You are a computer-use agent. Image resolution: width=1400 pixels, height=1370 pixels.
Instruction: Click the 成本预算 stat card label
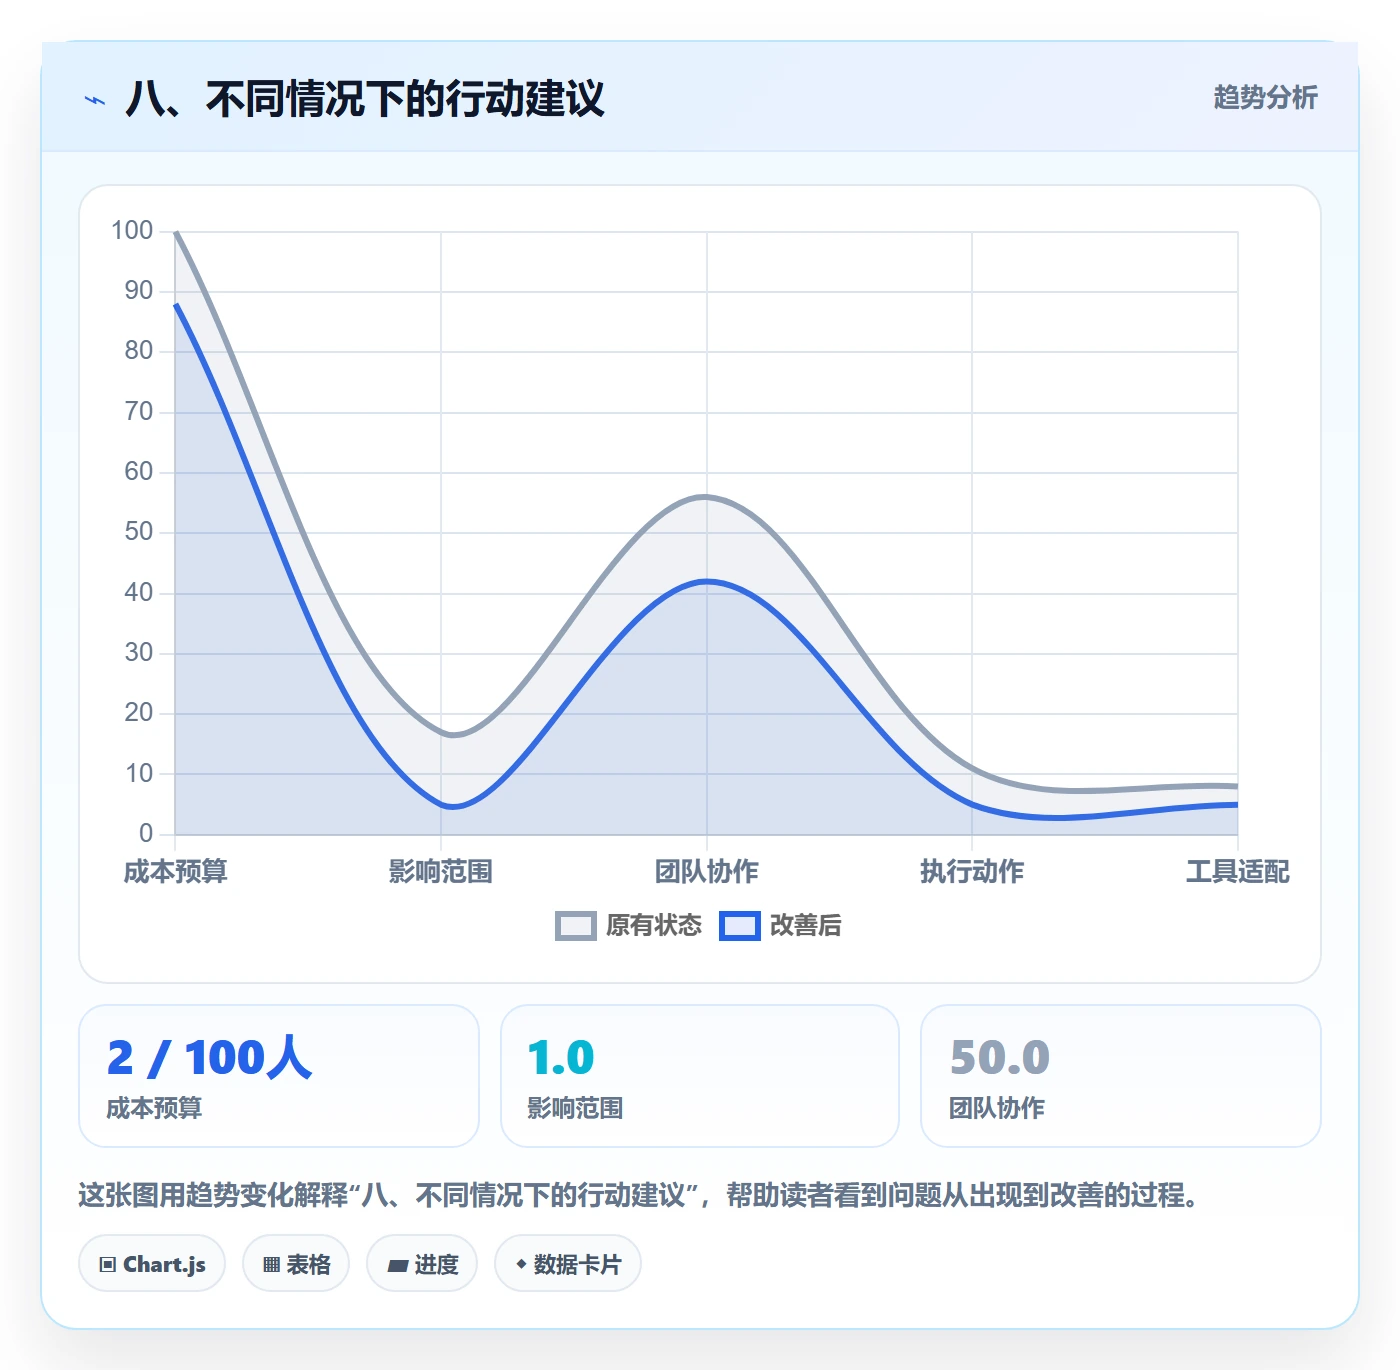(x=154, y=1108)
